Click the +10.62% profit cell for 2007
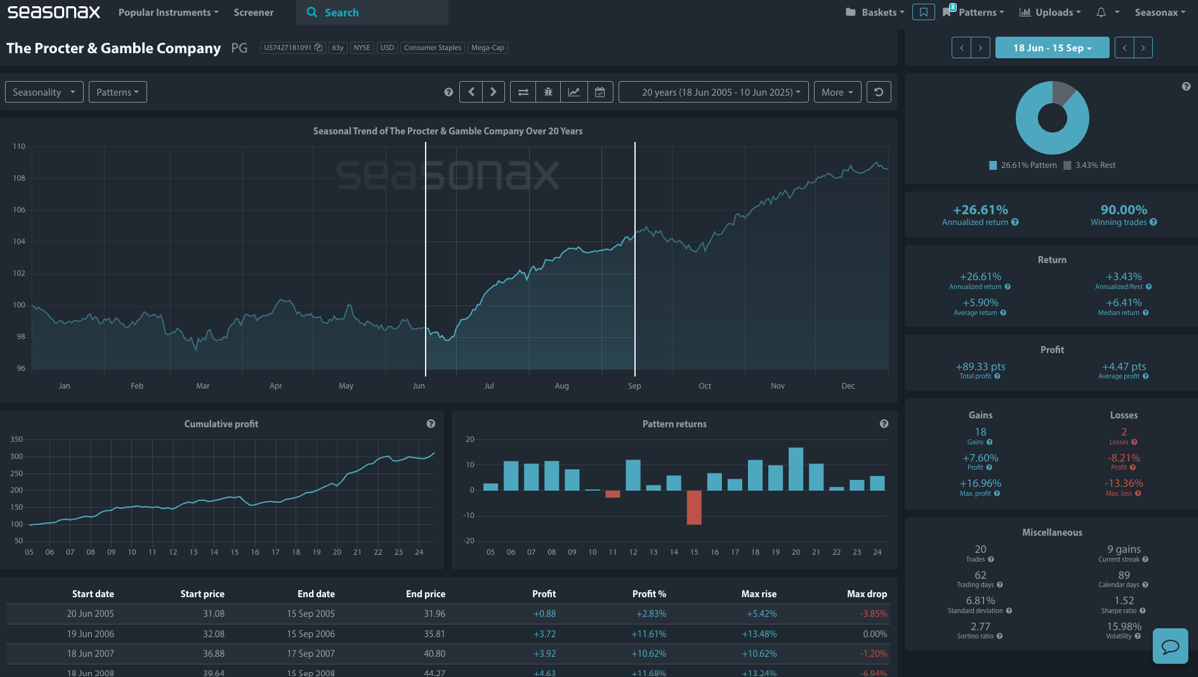The height and width of the screenshot is (677, 1198). tap(649, 653)
